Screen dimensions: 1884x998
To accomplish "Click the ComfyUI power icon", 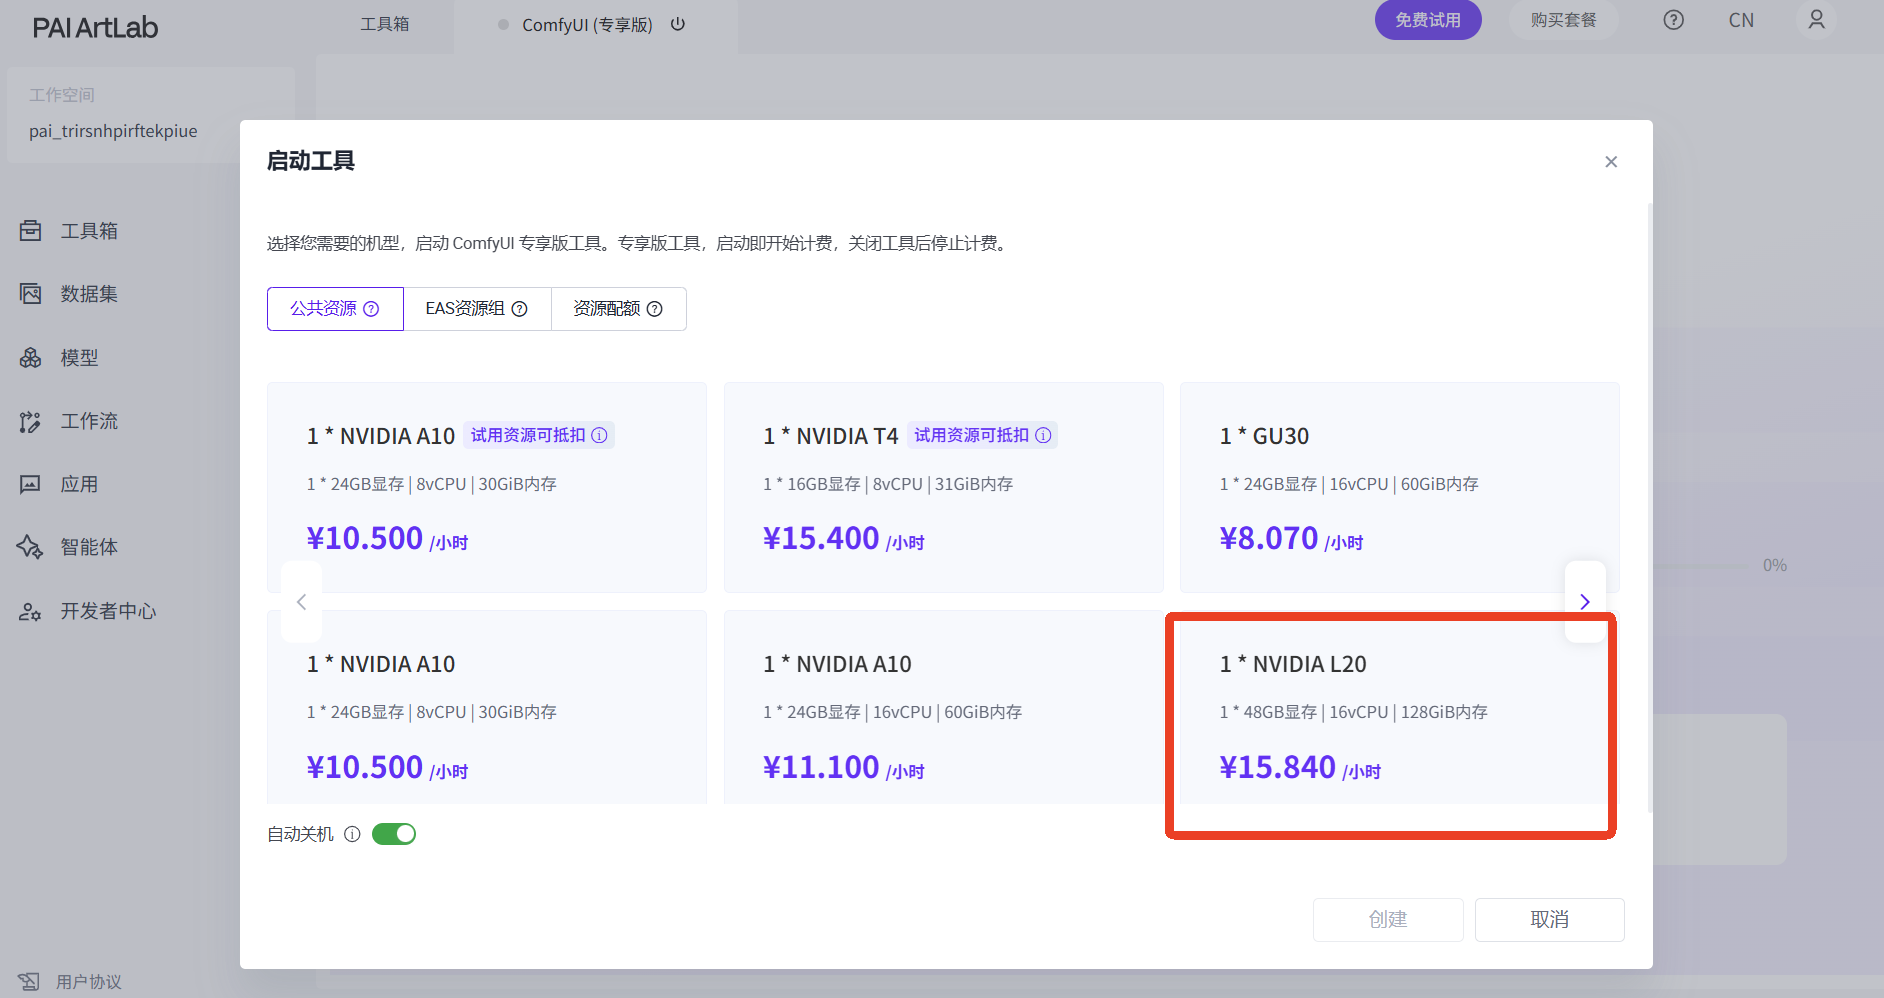I will click(678, 24).
